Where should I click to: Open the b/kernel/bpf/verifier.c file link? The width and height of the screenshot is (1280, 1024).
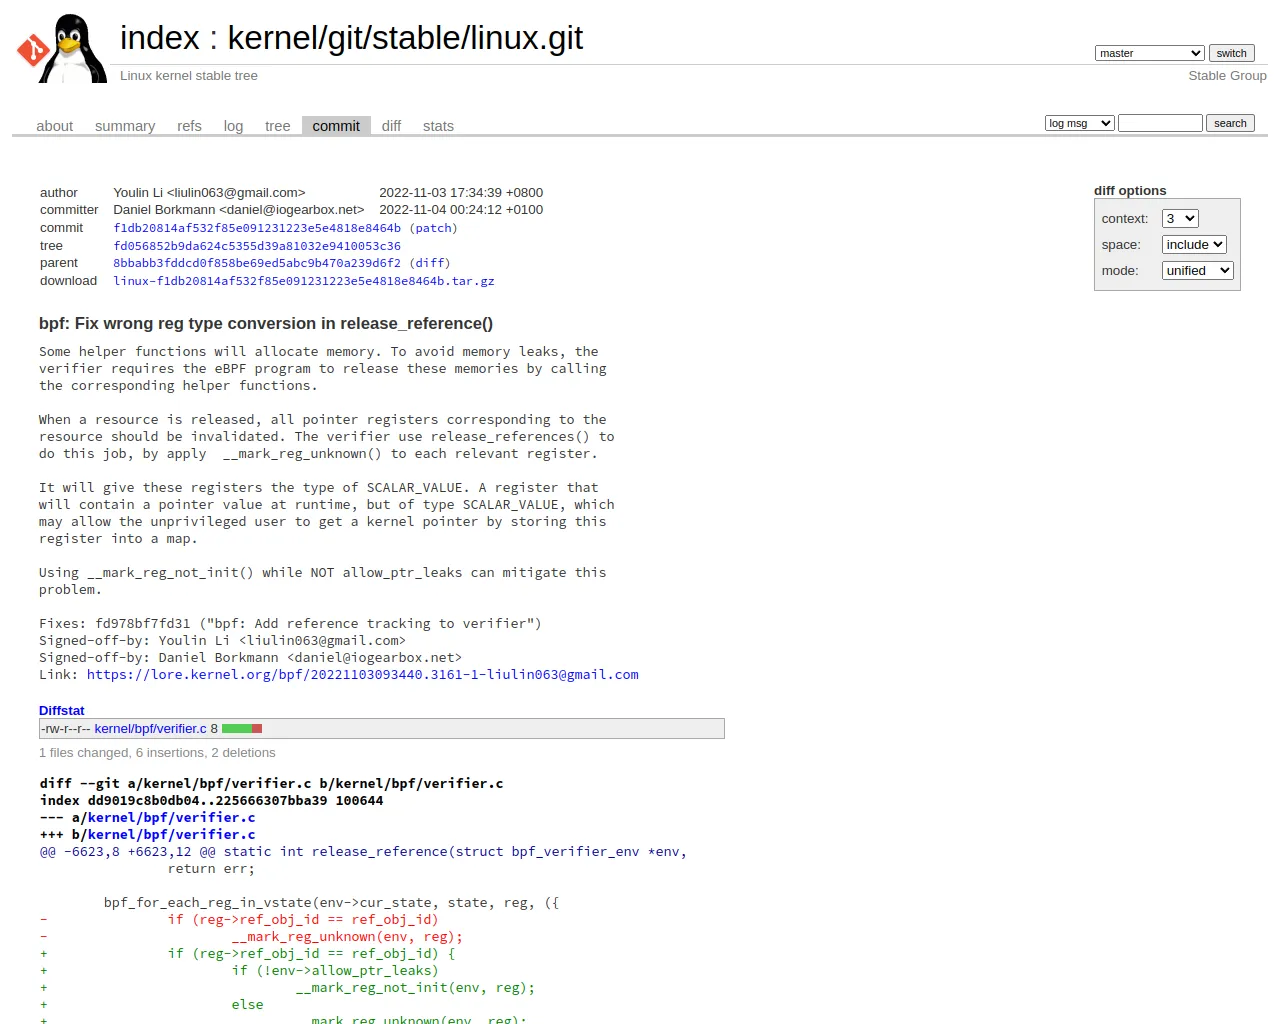click(171, 835)
